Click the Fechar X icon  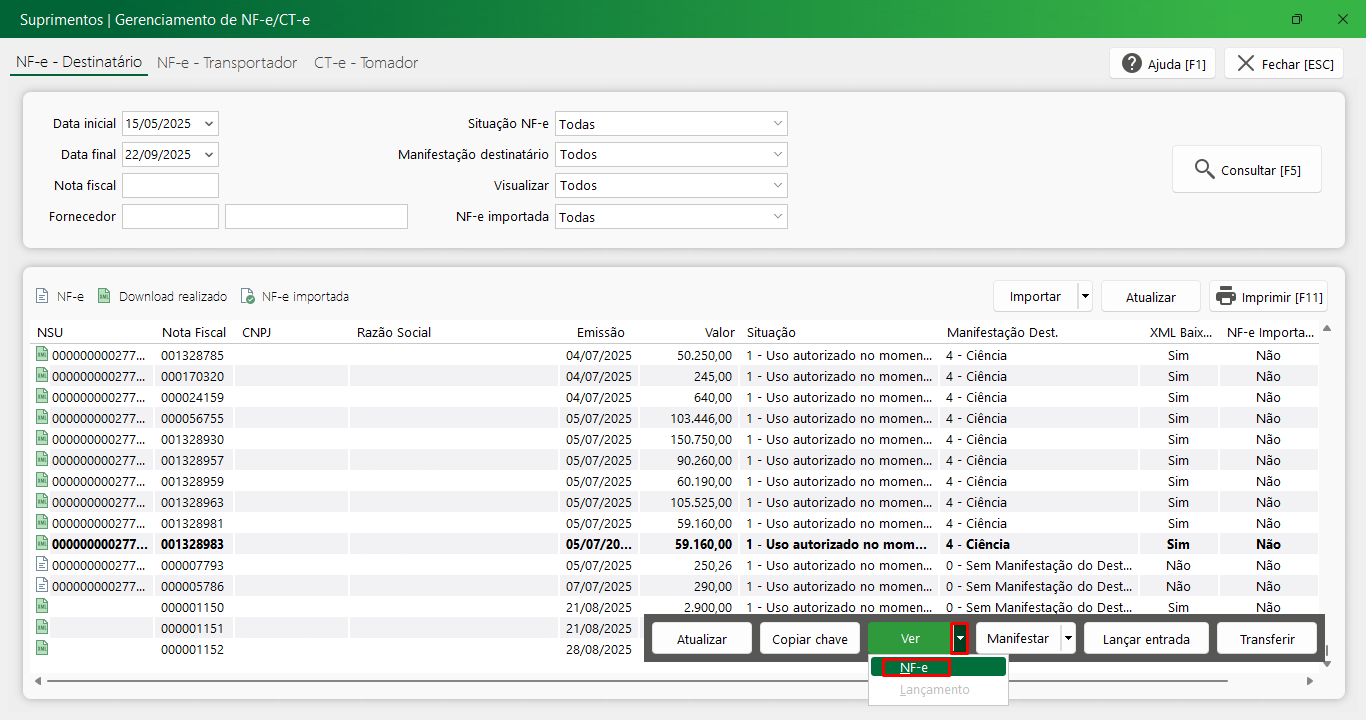(x=1245, y=64)
